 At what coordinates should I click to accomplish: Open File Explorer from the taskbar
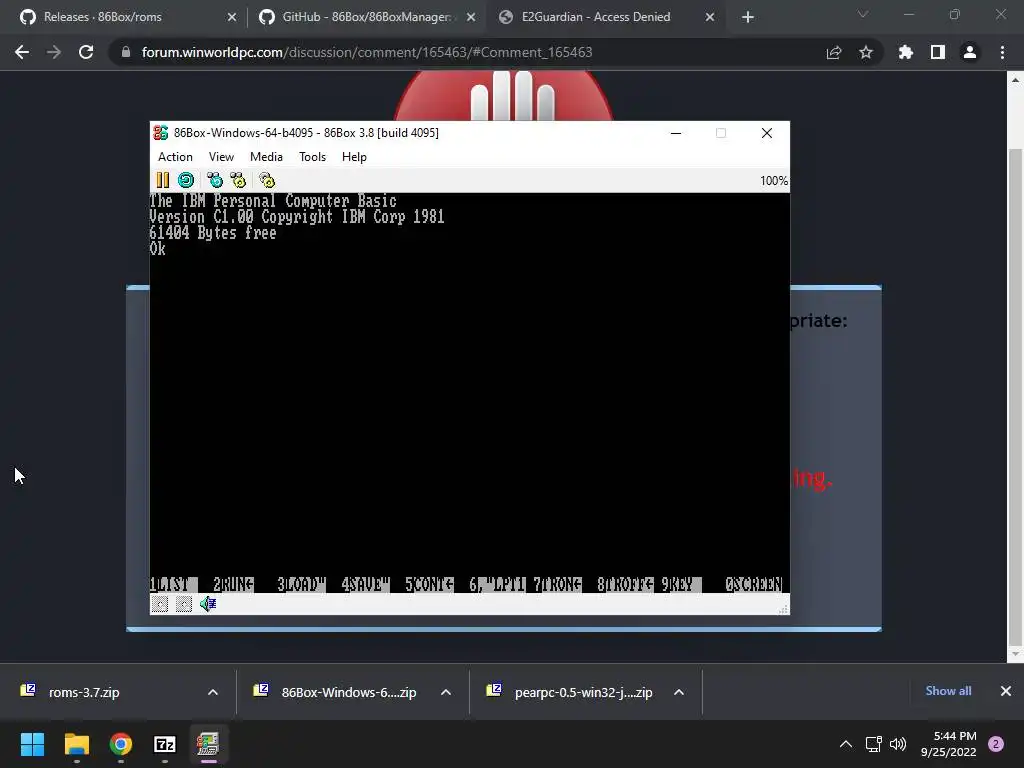click(x=76, y=744)
